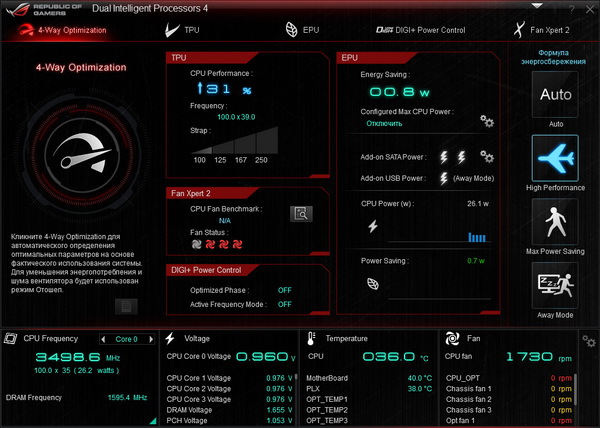The height and width of the screenshot is (428, 600).
Task: Open the 4-Way Optimization tab
Action: click(x=62, y=30)
